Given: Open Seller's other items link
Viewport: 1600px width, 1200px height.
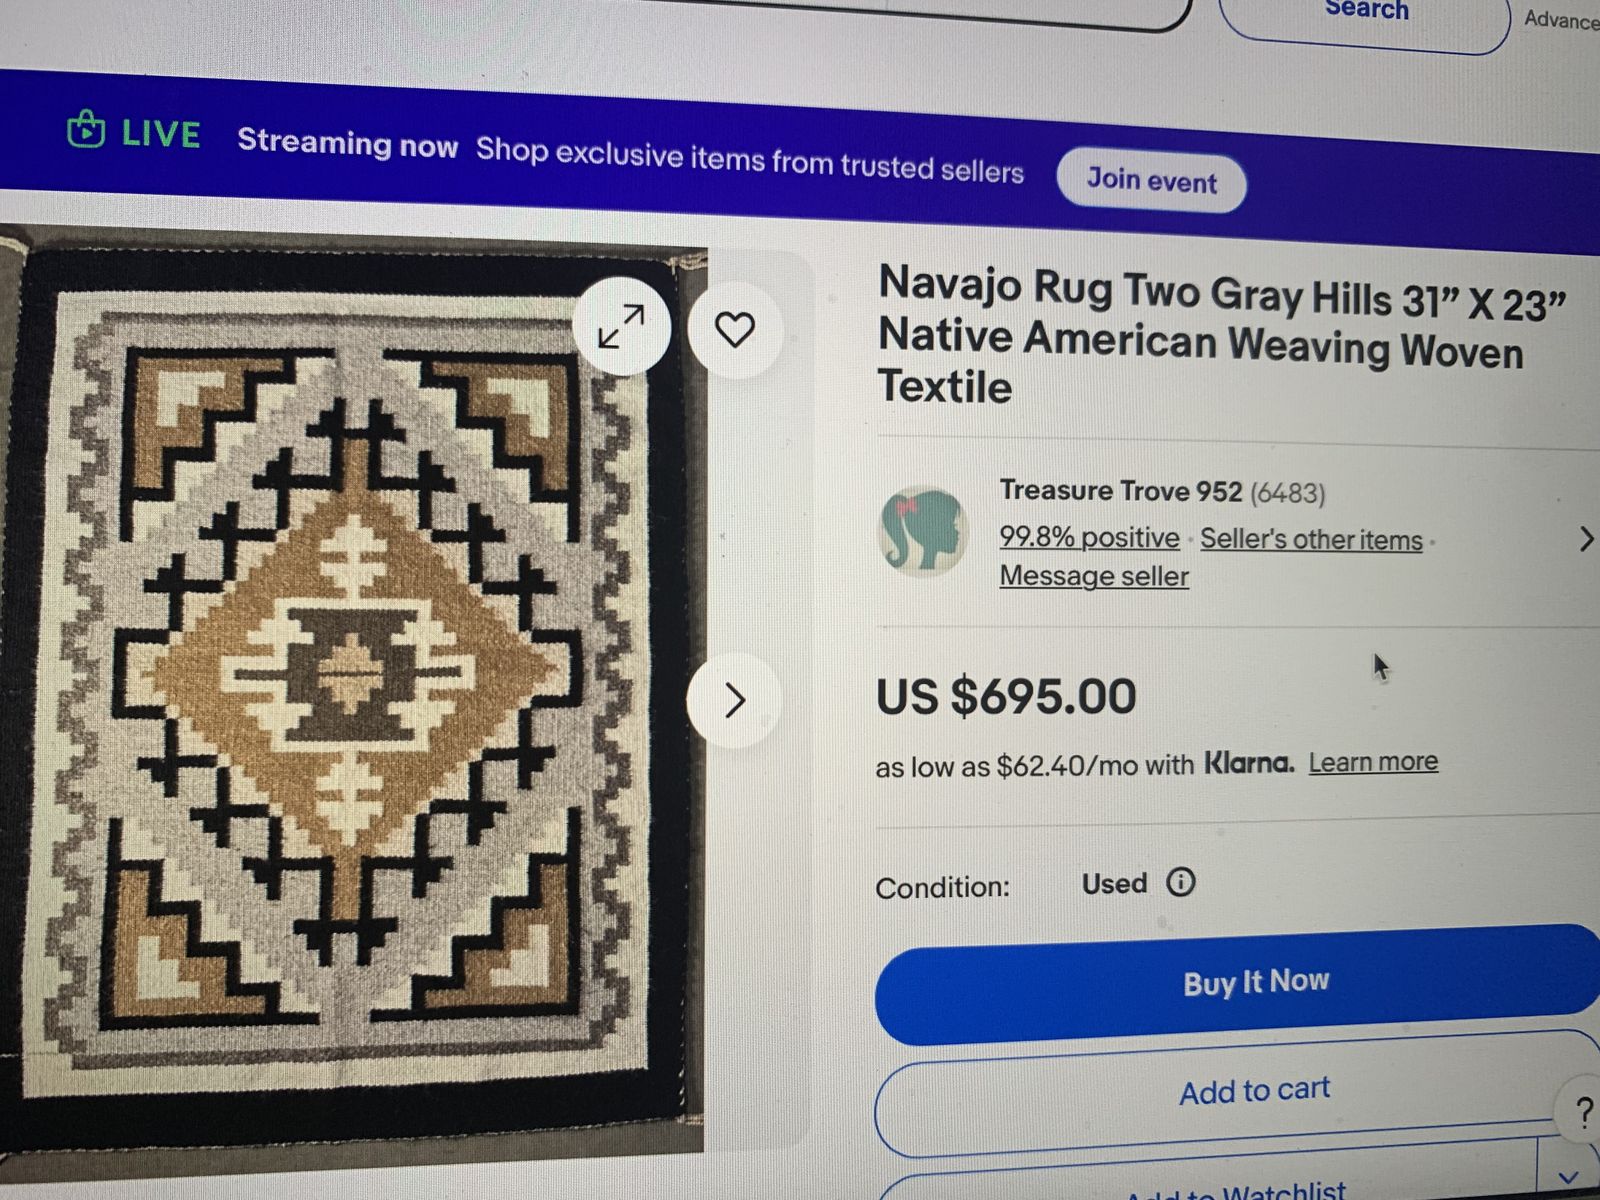Looking at the screenshot, I should (x=1311, y=540).
